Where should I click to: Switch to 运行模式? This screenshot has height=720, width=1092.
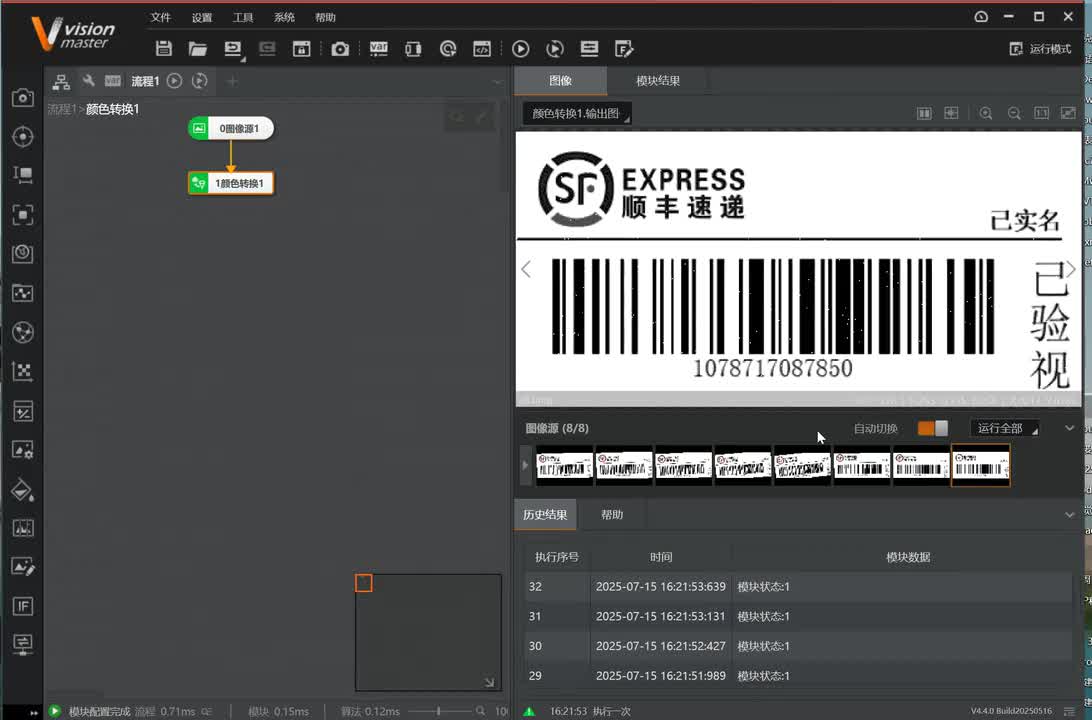click(1041, 49)
